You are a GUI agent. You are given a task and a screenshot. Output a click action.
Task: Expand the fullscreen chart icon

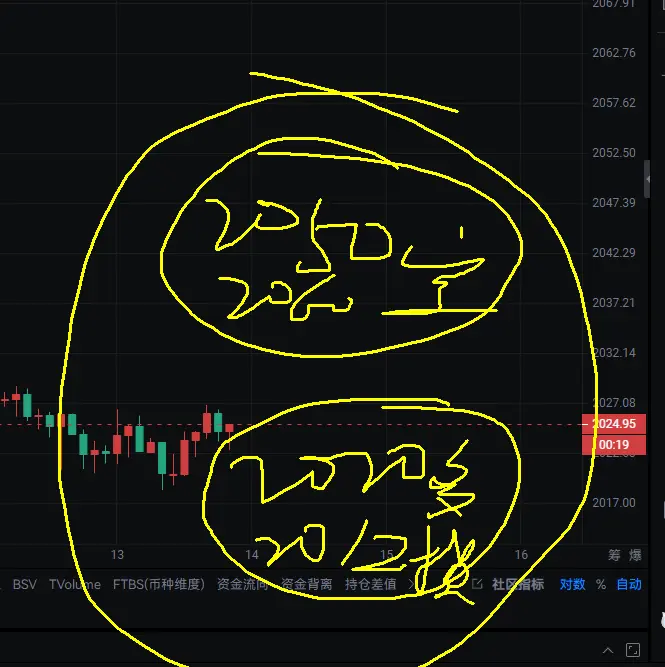(x=633, y=650)
